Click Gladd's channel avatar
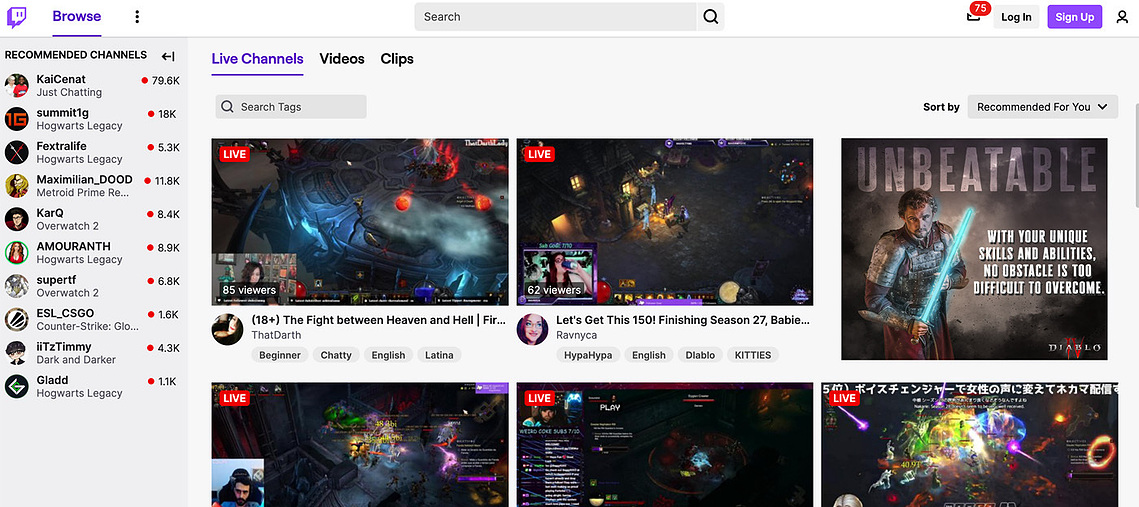1139x507 pixels. click(x=17, y=386)
